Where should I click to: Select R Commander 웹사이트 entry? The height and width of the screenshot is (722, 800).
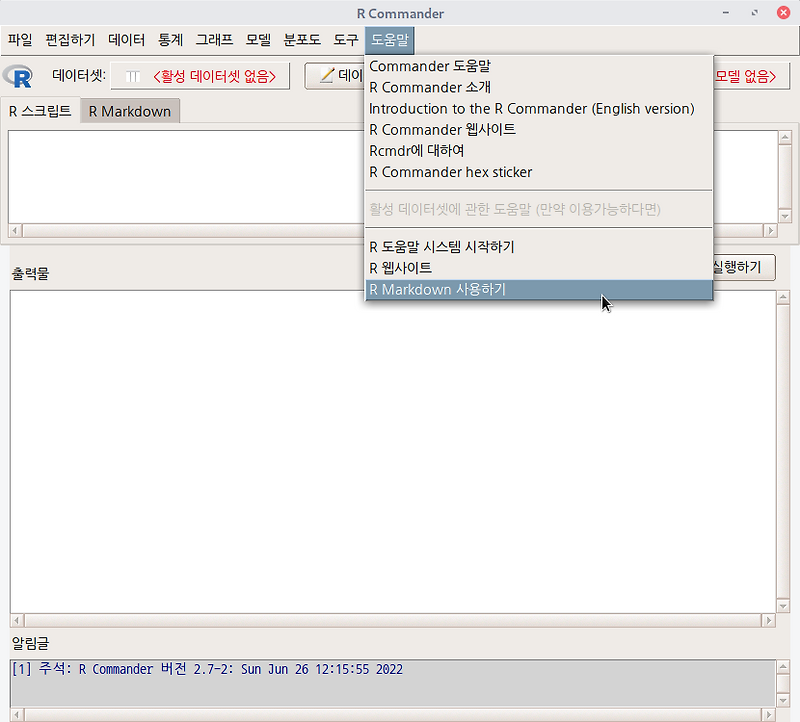pos(441,129)
